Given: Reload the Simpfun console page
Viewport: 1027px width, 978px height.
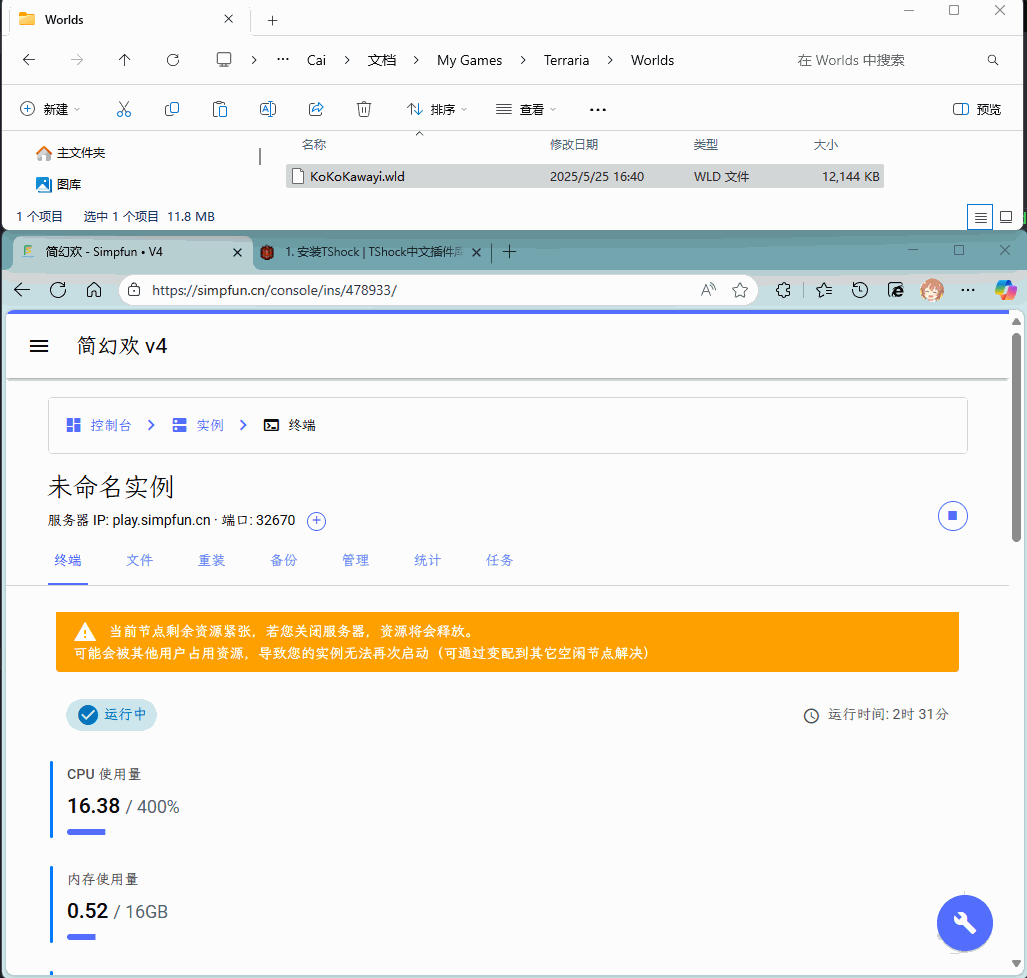Looking at the screenshot, I should [58, 290].
